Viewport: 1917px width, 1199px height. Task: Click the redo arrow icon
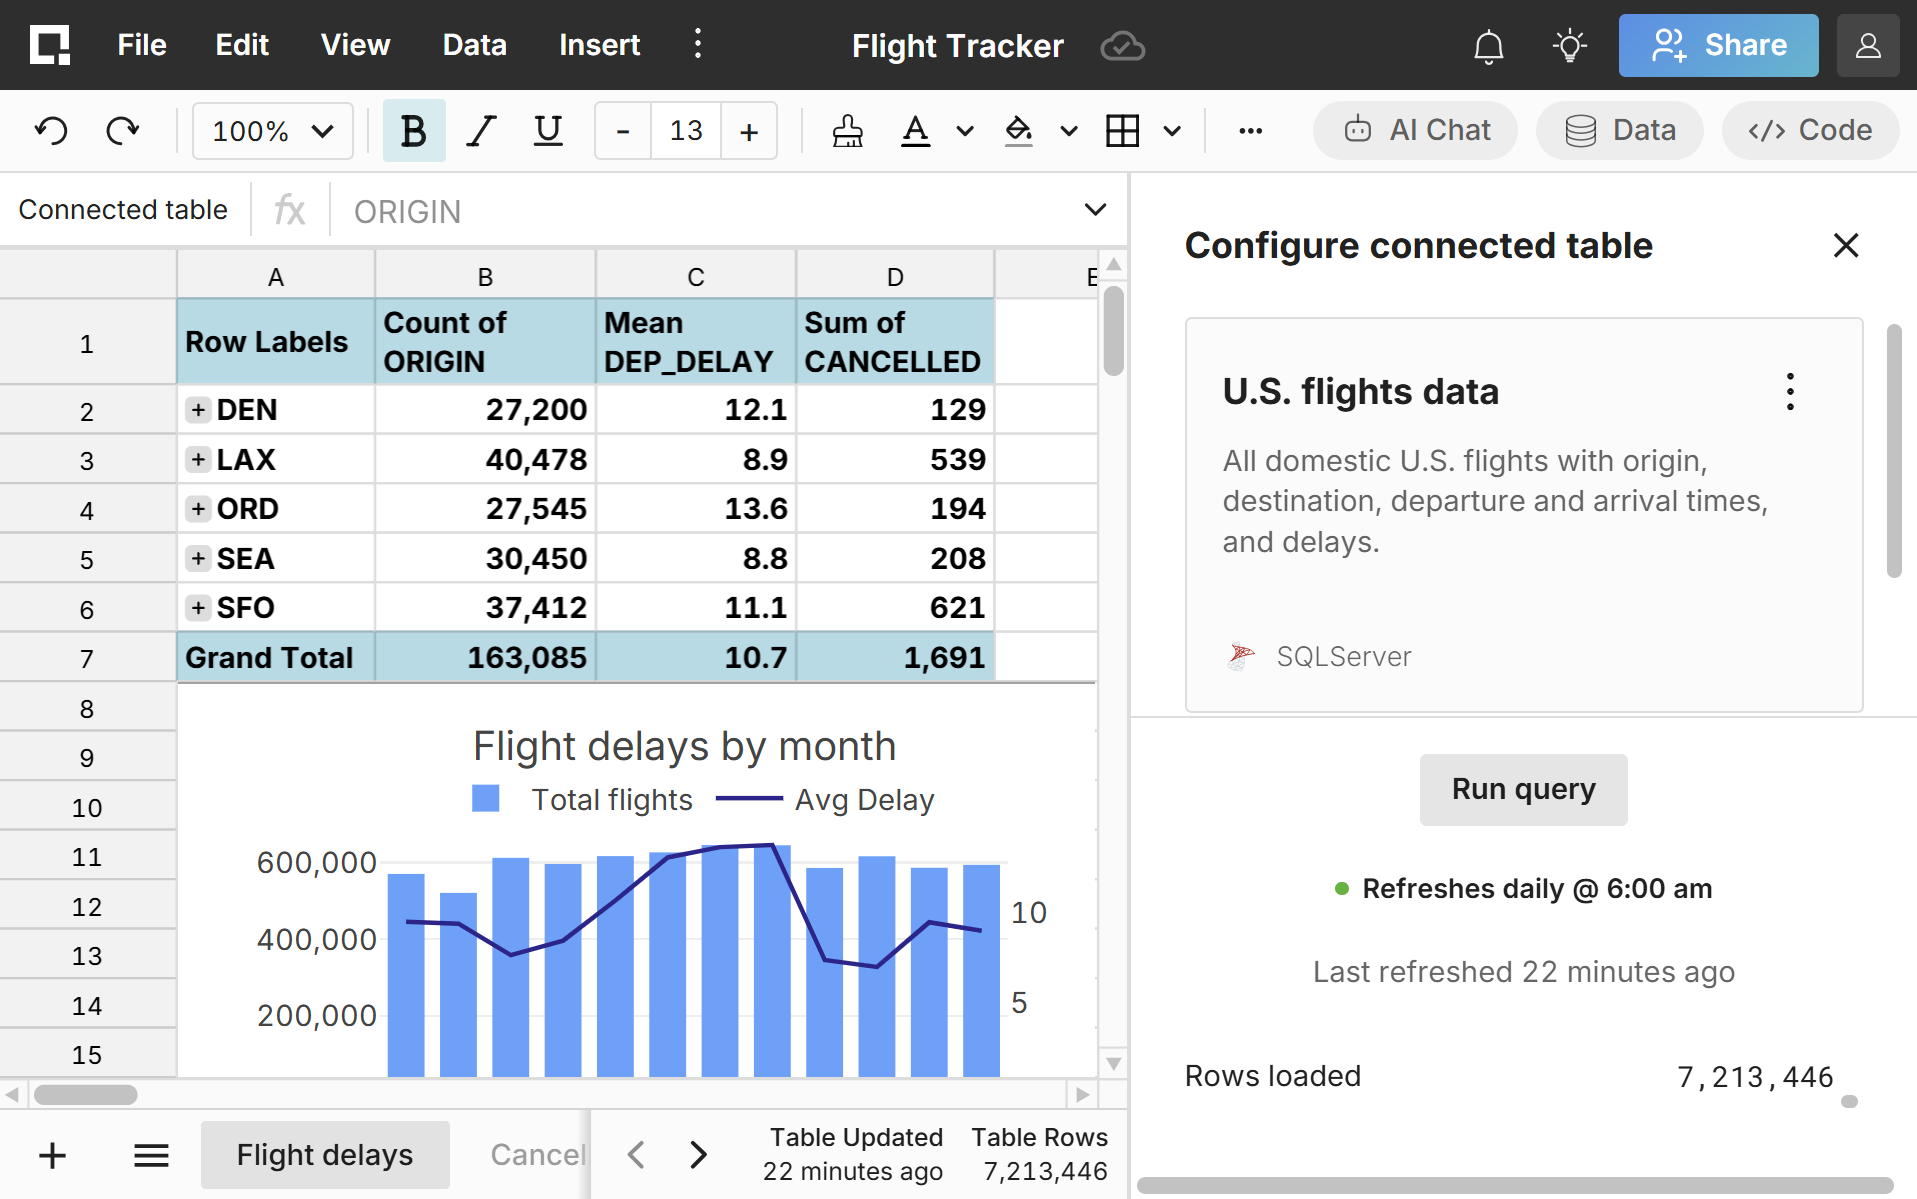122,131
